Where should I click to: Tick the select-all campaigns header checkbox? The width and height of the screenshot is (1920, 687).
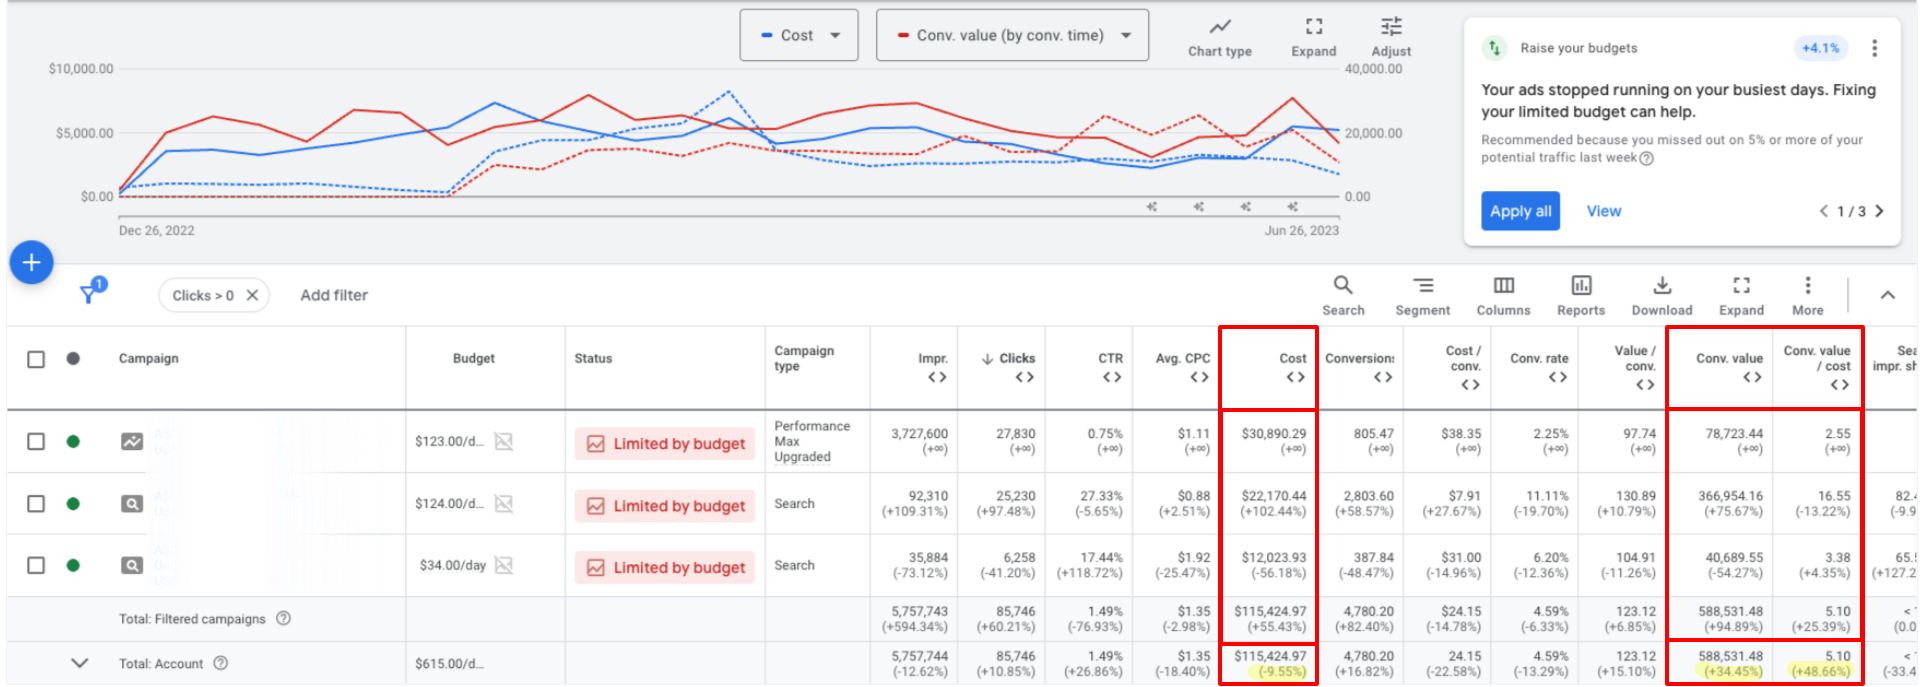click(36, 359)
